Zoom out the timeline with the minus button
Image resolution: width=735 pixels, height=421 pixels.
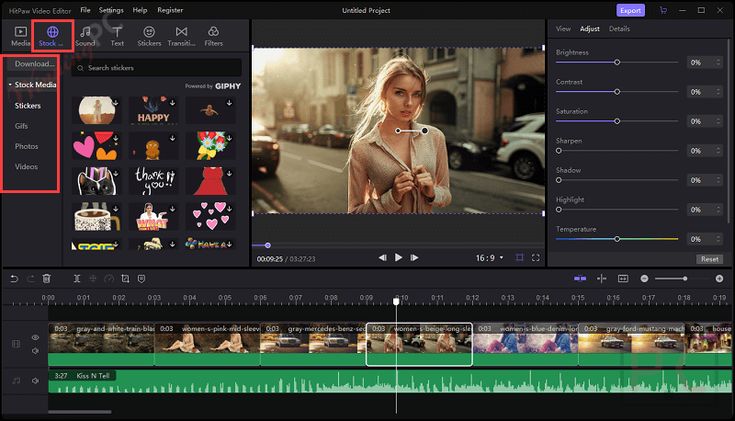coord(645,278)
